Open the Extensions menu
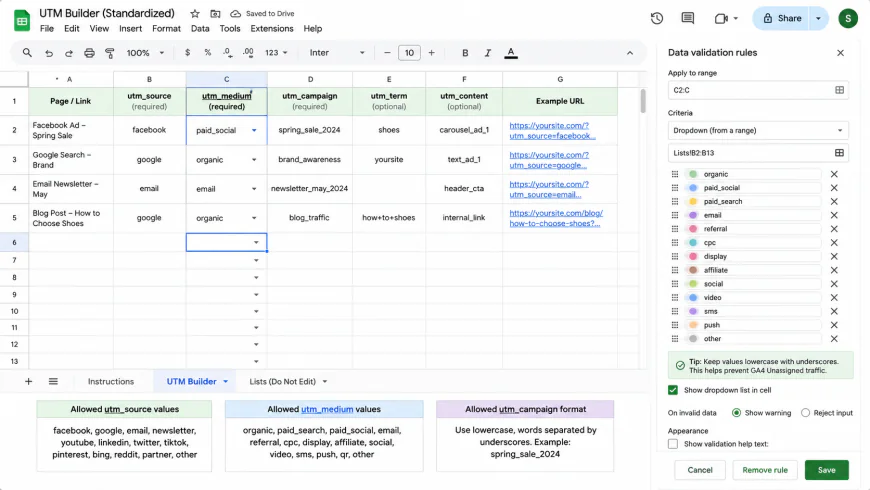Viewport: 870px width, 490px height. click(x=272, y=28)
